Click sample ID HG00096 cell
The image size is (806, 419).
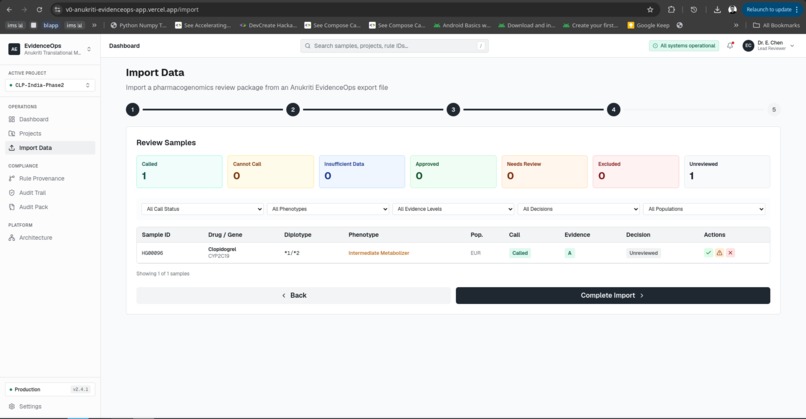pyautogui.click(x=152, y=253)
